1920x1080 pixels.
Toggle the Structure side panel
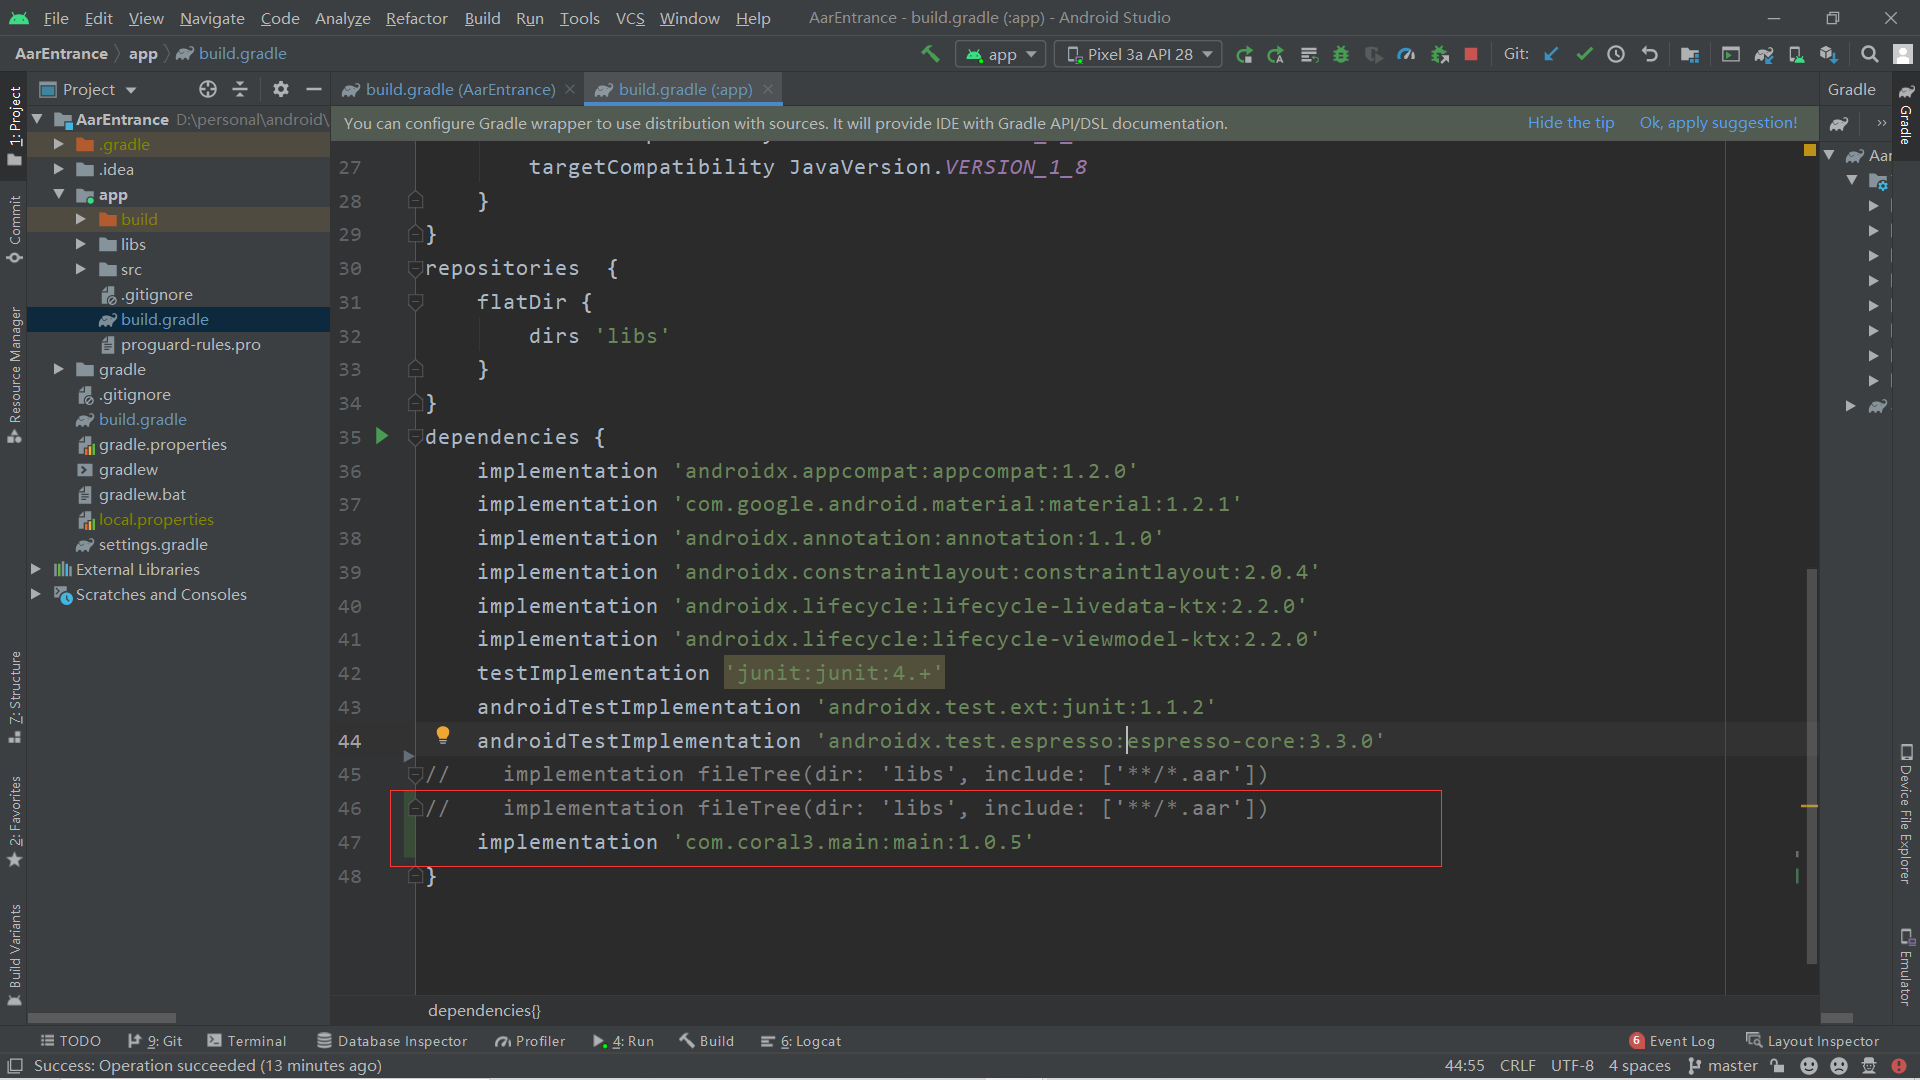tap(15, 697)
